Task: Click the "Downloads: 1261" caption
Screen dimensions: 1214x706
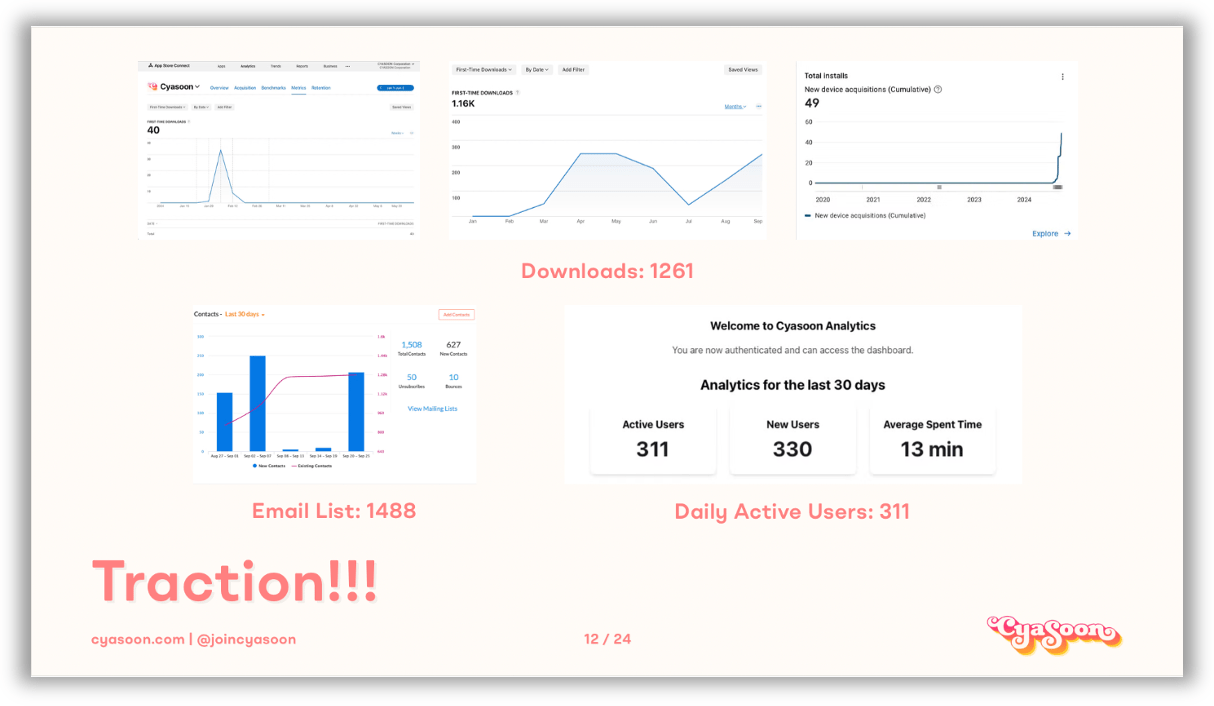Action: coord(607,271)
